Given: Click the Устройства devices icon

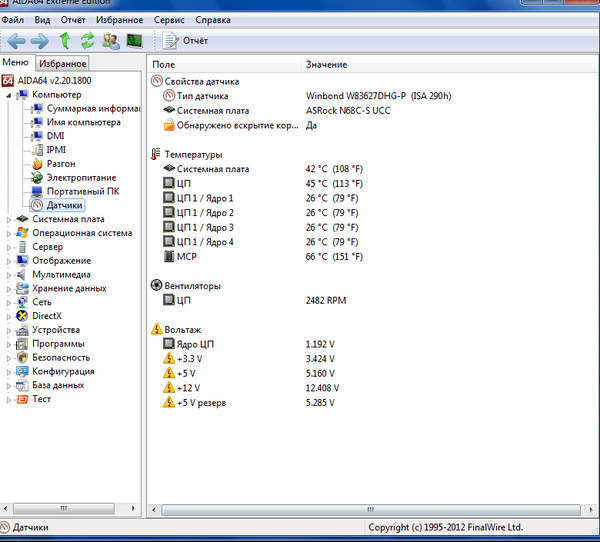Looking at the screenshot, I should [x=22, y=330].
